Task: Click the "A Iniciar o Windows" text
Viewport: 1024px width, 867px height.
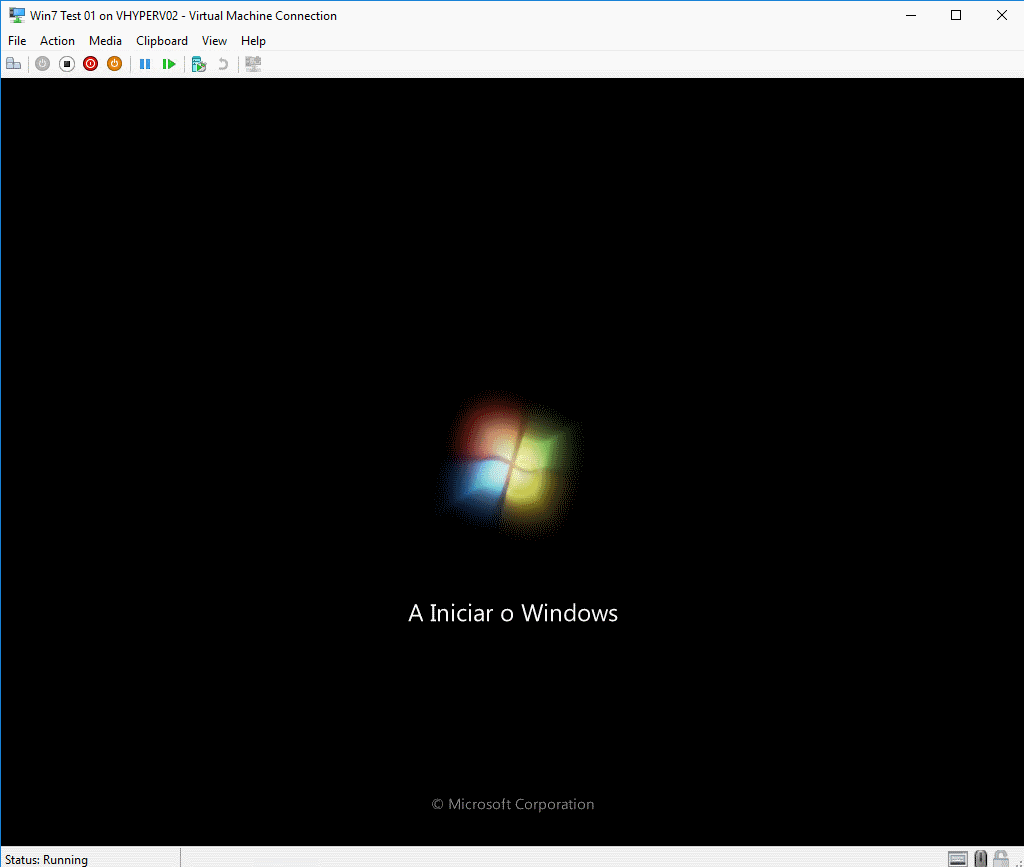Action: (x=513, y=613)
